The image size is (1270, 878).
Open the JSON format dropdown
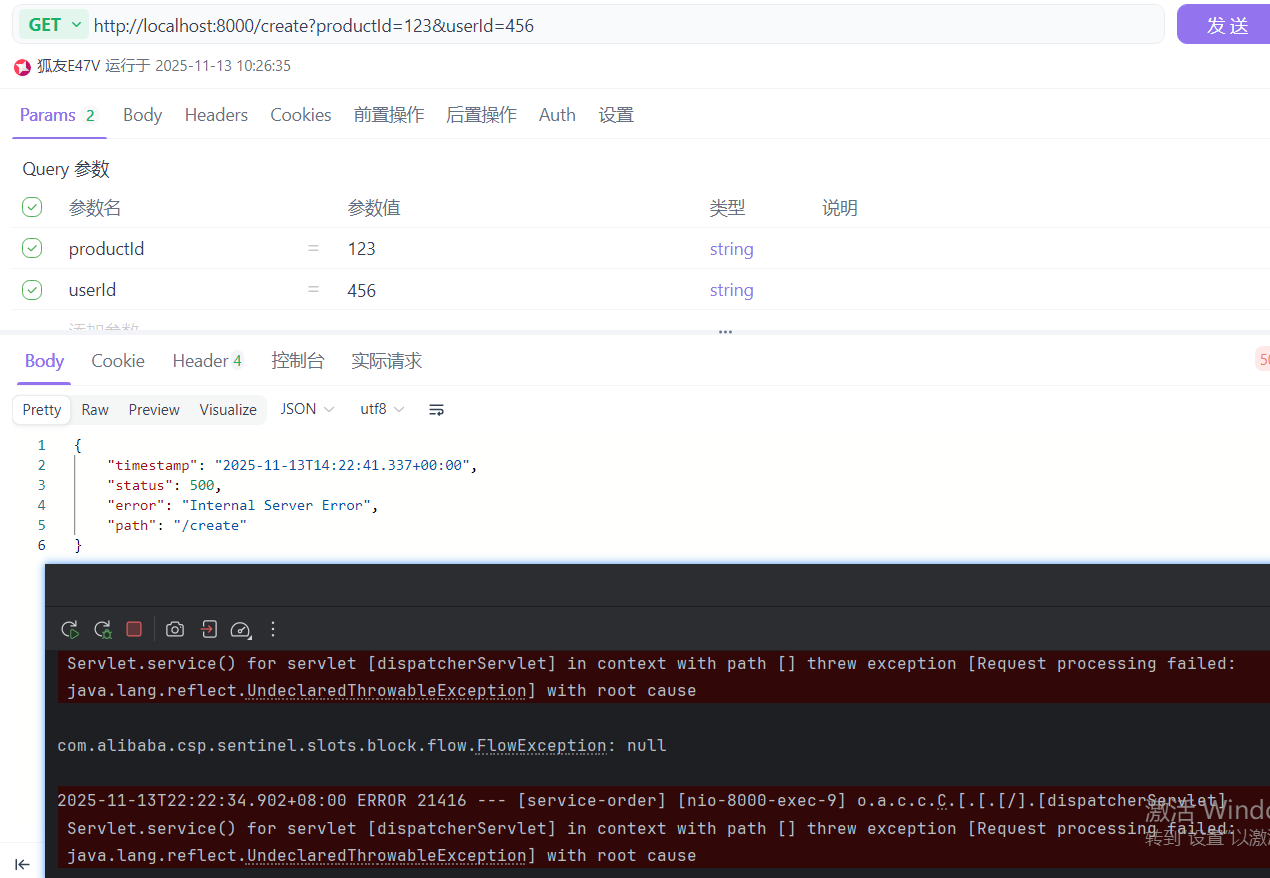307,409
